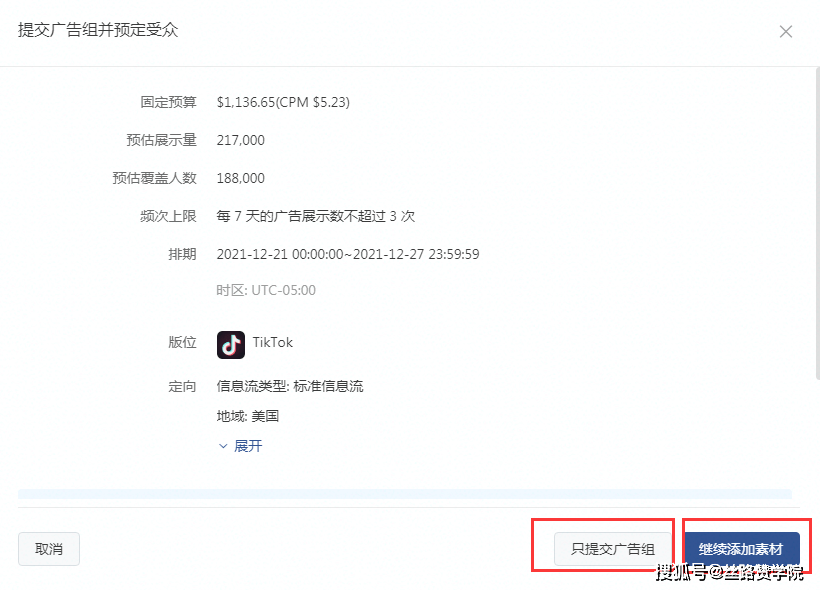Select the estimated impressions value 217,000
Viewport: 820px width, 590px height.
[x=241, y=140]
